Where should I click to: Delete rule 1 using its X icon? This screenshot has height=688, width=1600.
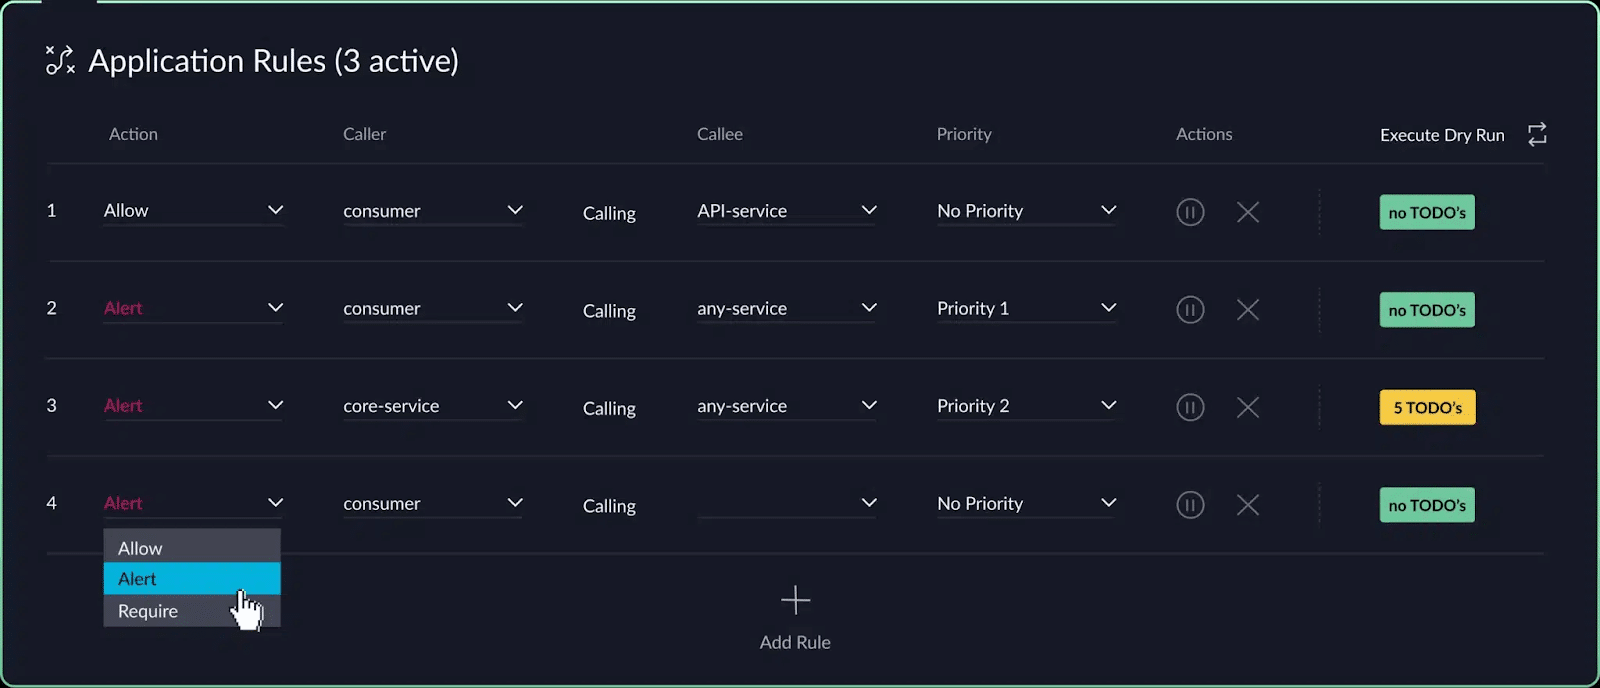pyautogui.click(x=1247, y=212)
